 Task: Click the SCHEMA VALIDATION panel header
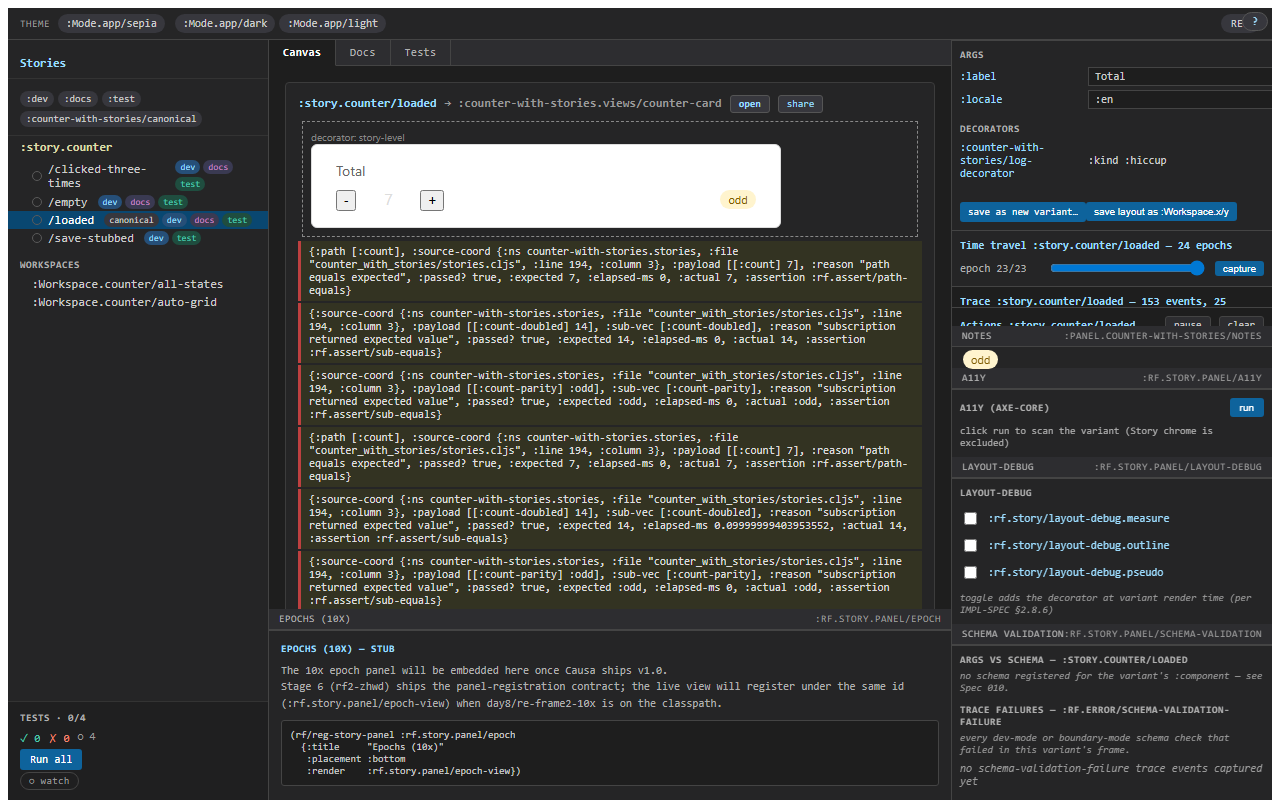[x=1112, y=634]
